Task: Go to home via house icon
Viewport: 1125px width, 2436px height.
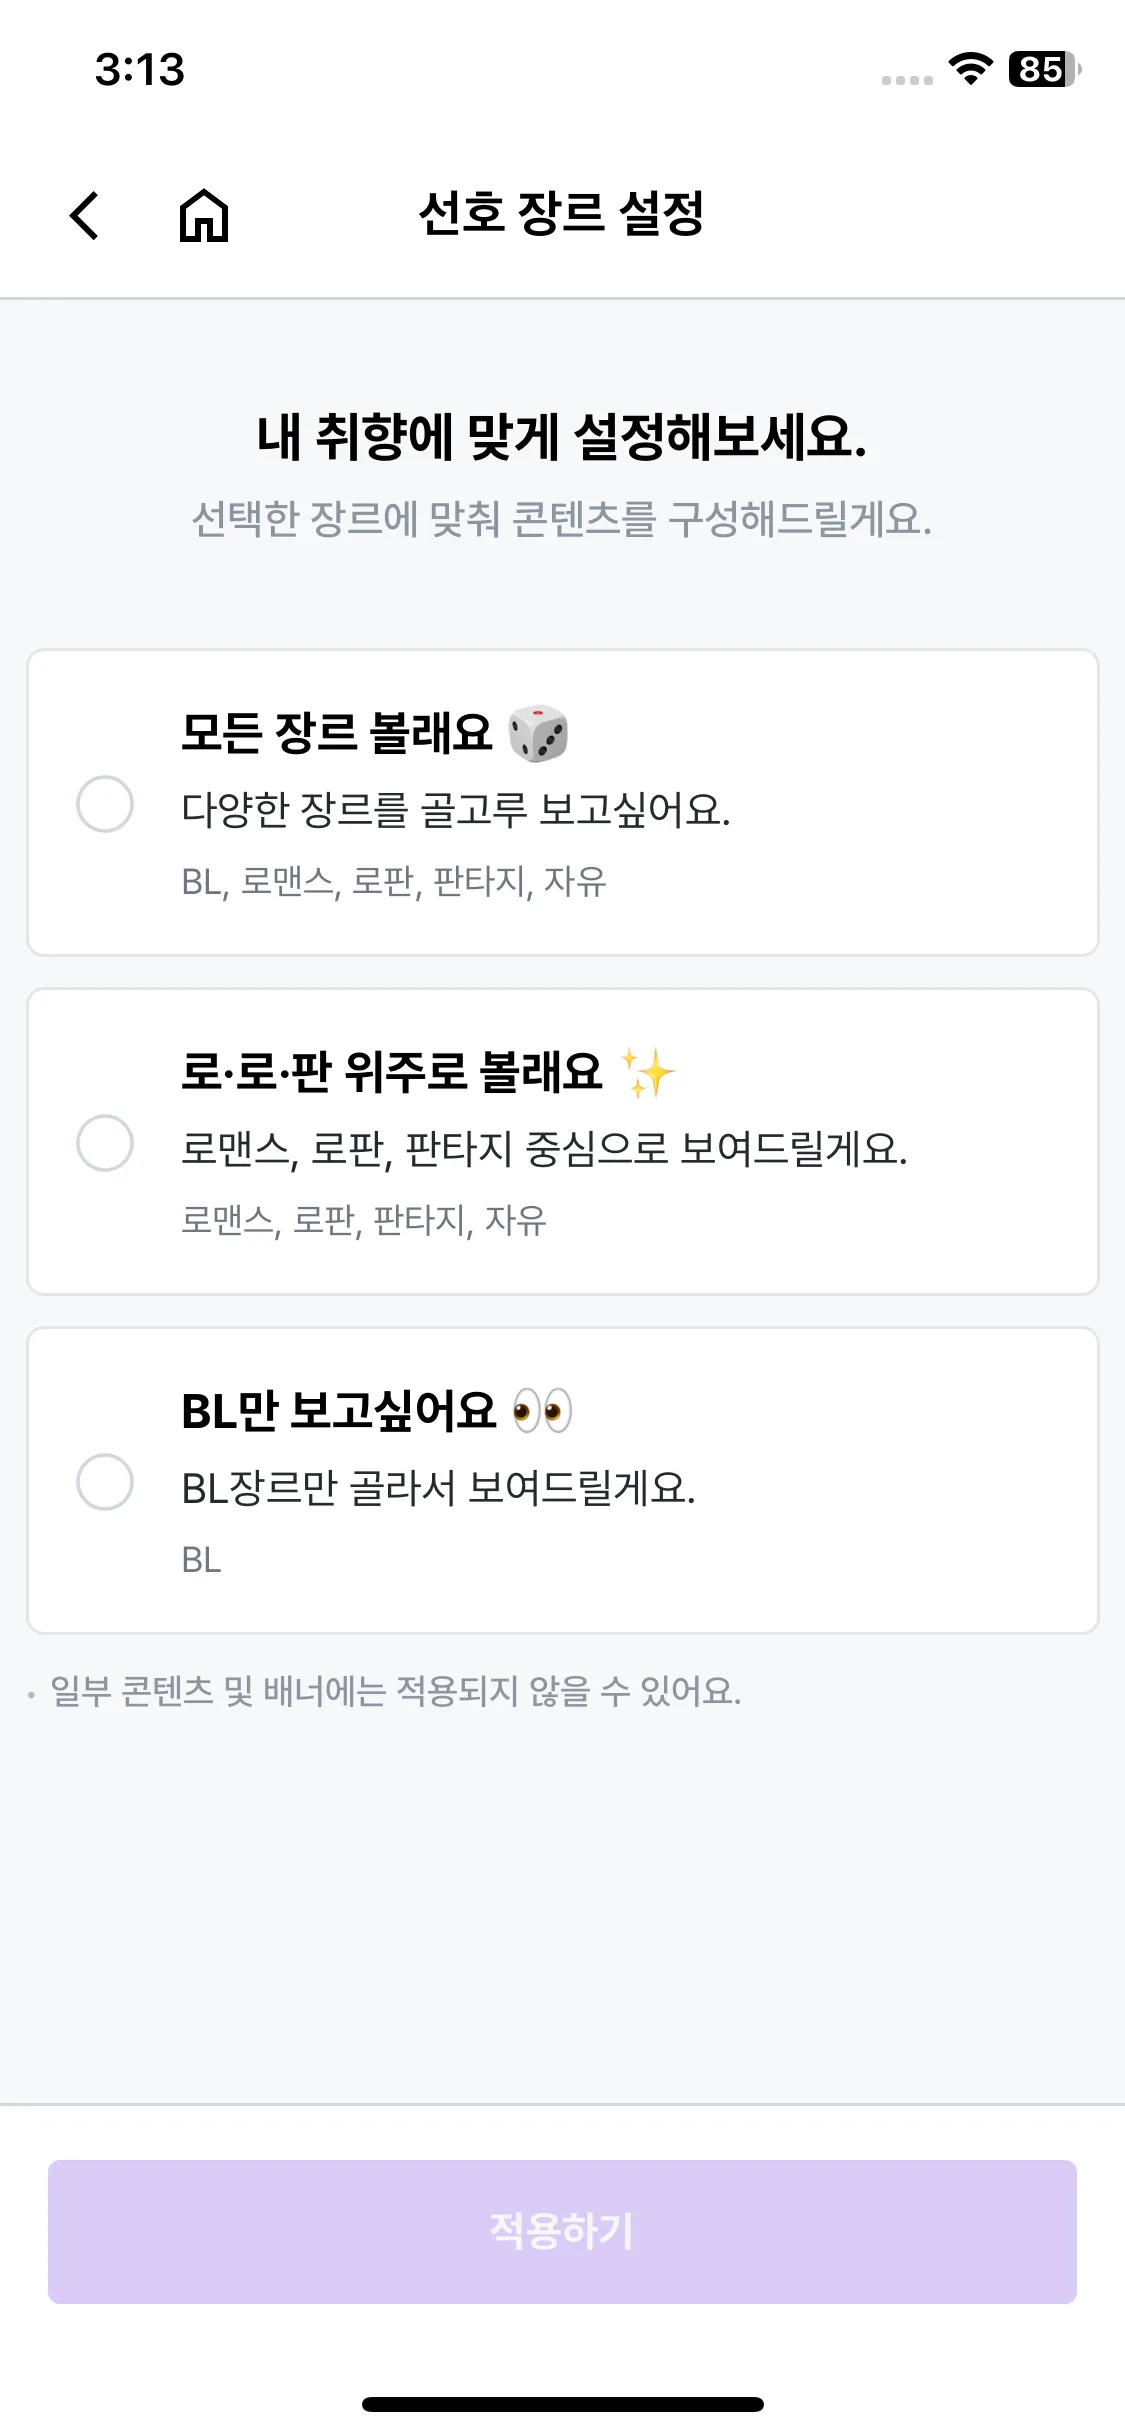Action: (x=204, y=215)
